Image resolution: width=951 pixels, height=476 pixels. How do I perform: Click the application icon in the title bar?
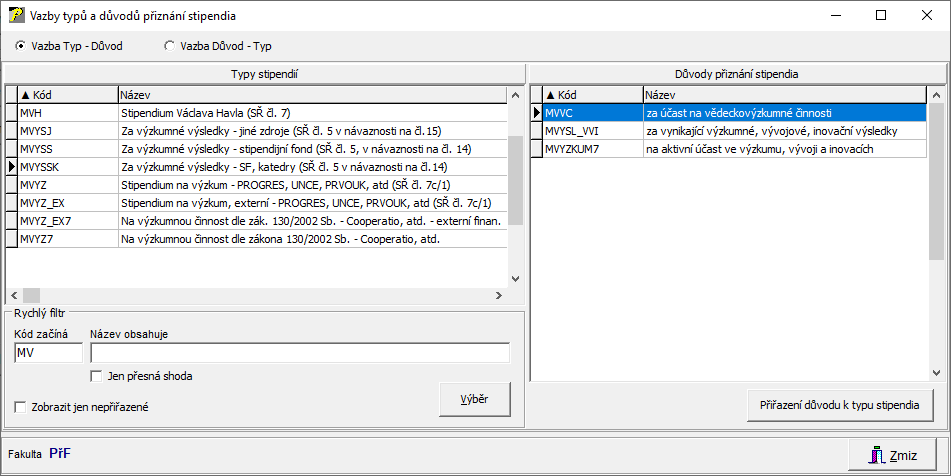pyautogui.click(x=17, y=16)
